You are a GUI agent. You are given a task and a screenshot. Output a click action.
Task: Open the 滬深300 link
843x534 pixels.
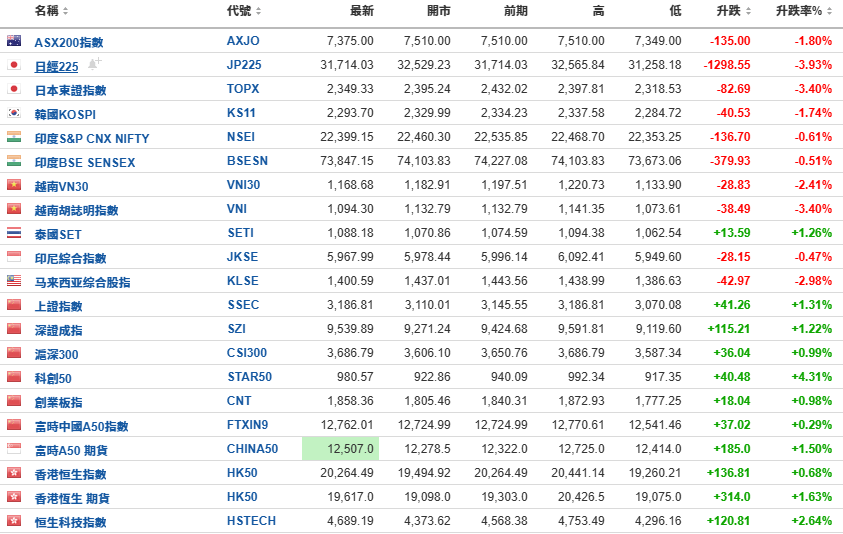pos(56,354)
